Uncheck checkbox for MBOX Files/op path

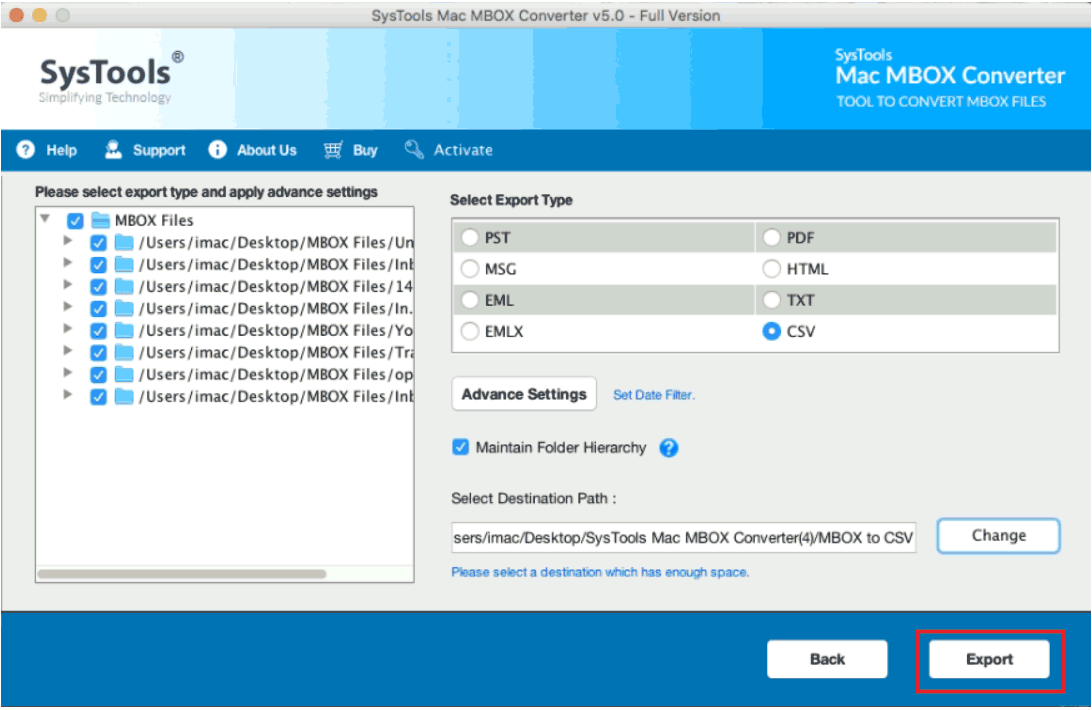click(x=98, y=375)
